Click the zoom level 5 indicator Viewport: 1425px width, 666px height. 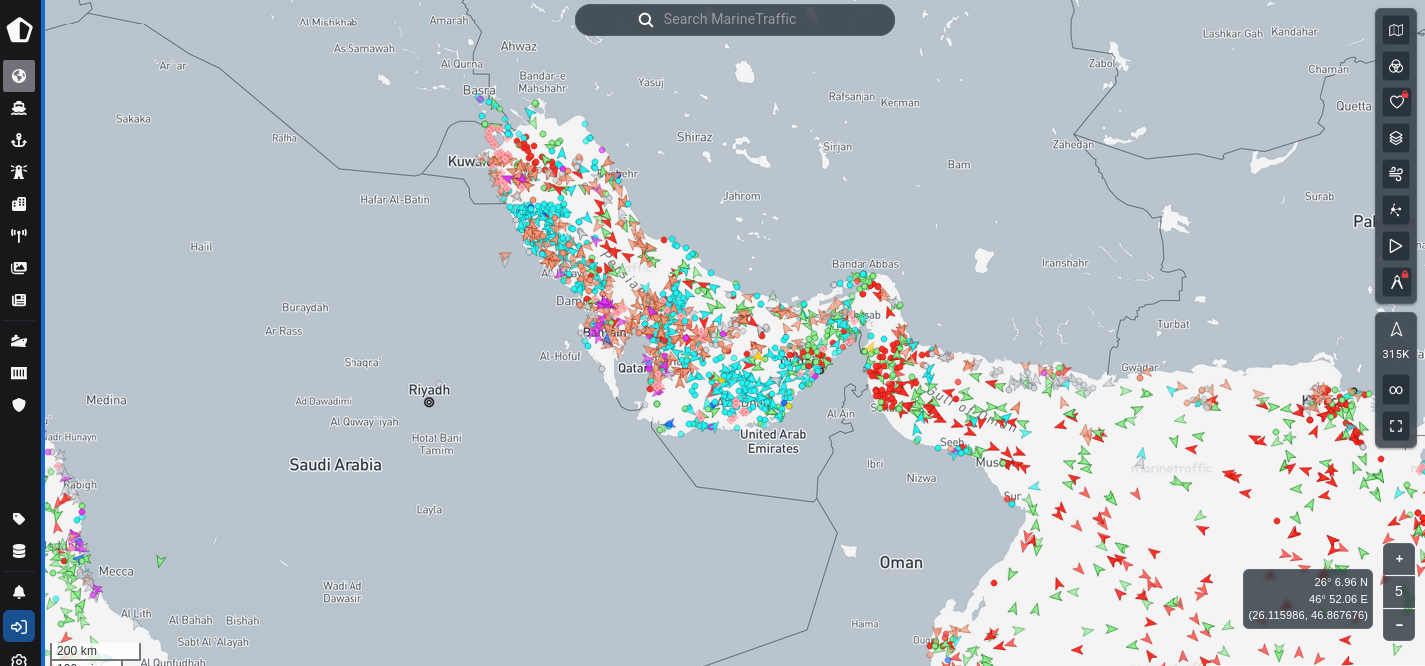pyautogui.click(x=1399, y=591)
